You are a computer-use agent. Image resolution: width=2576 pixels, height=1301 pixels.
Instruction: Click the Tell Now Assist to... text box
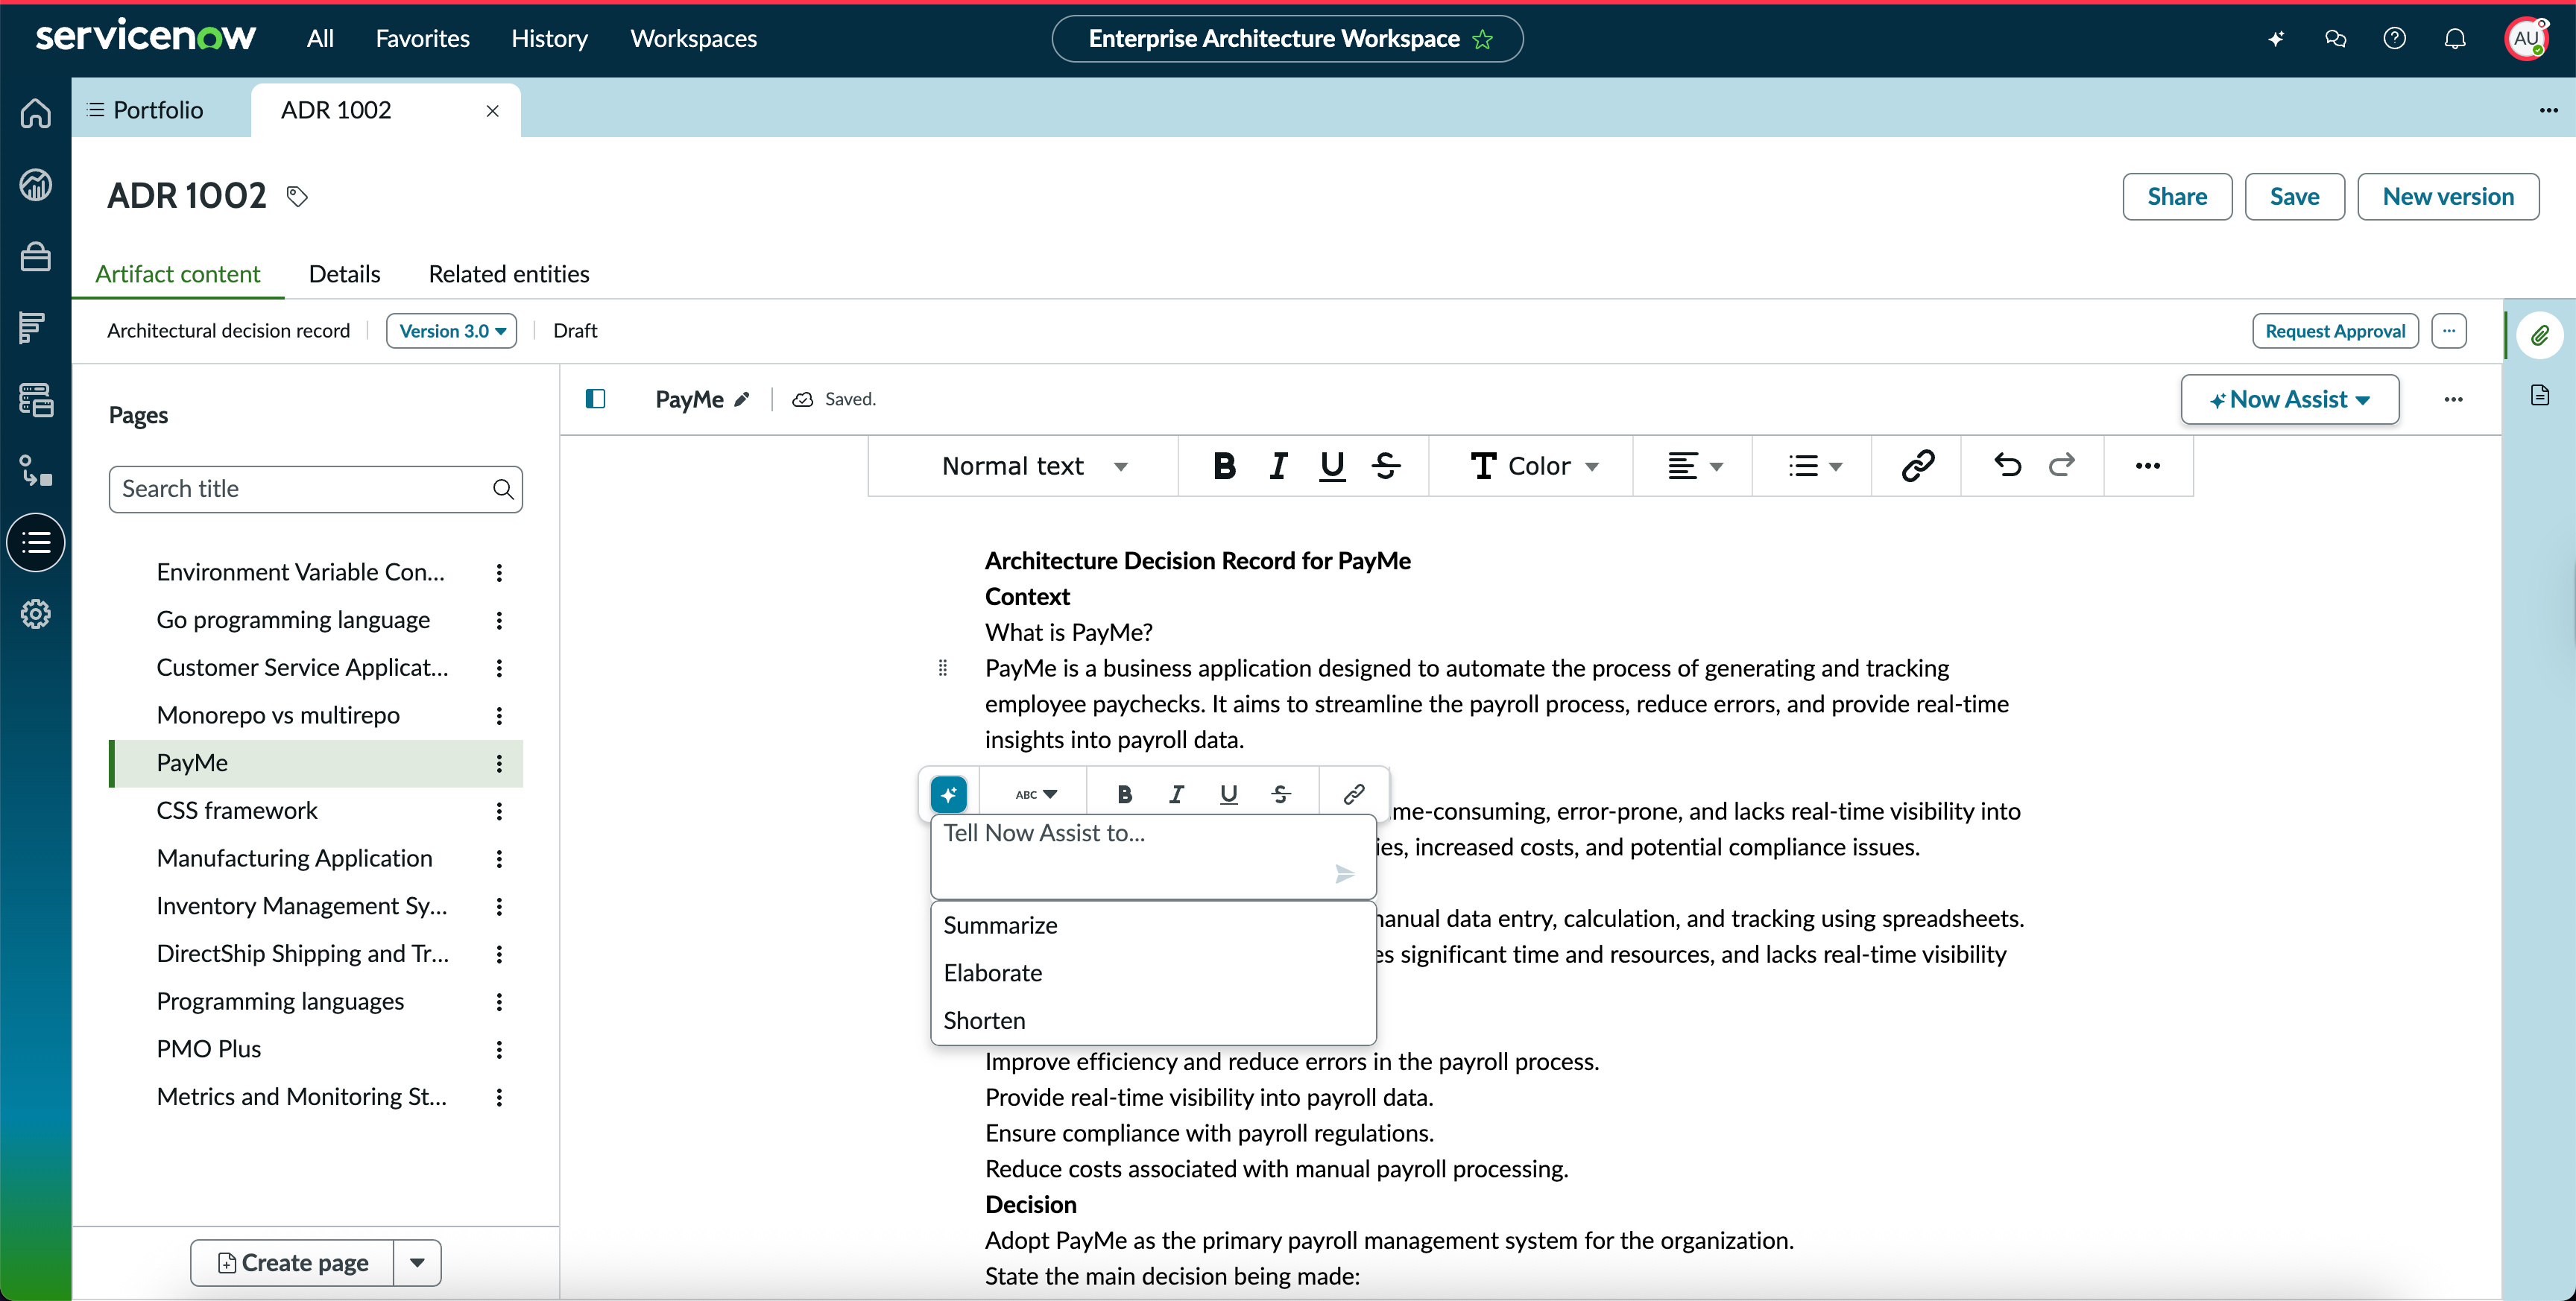(1153, 857)
